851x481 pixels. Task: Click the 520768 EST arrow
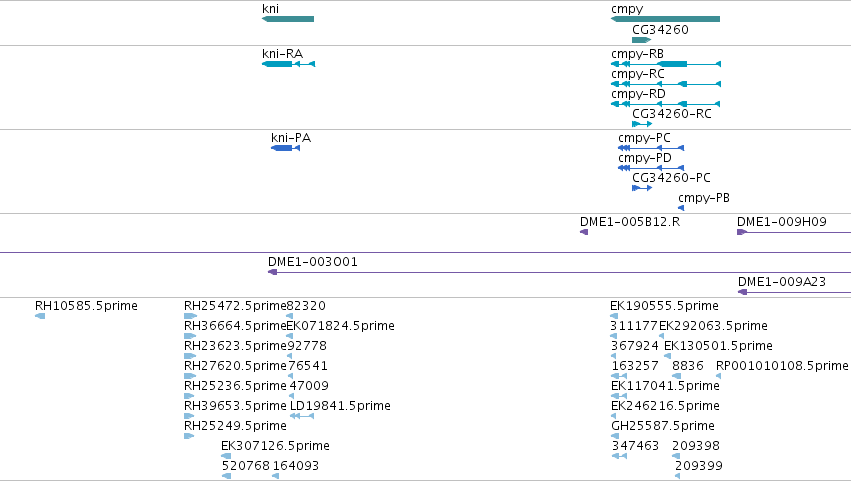pyautogui.click(x=226, y=476)
